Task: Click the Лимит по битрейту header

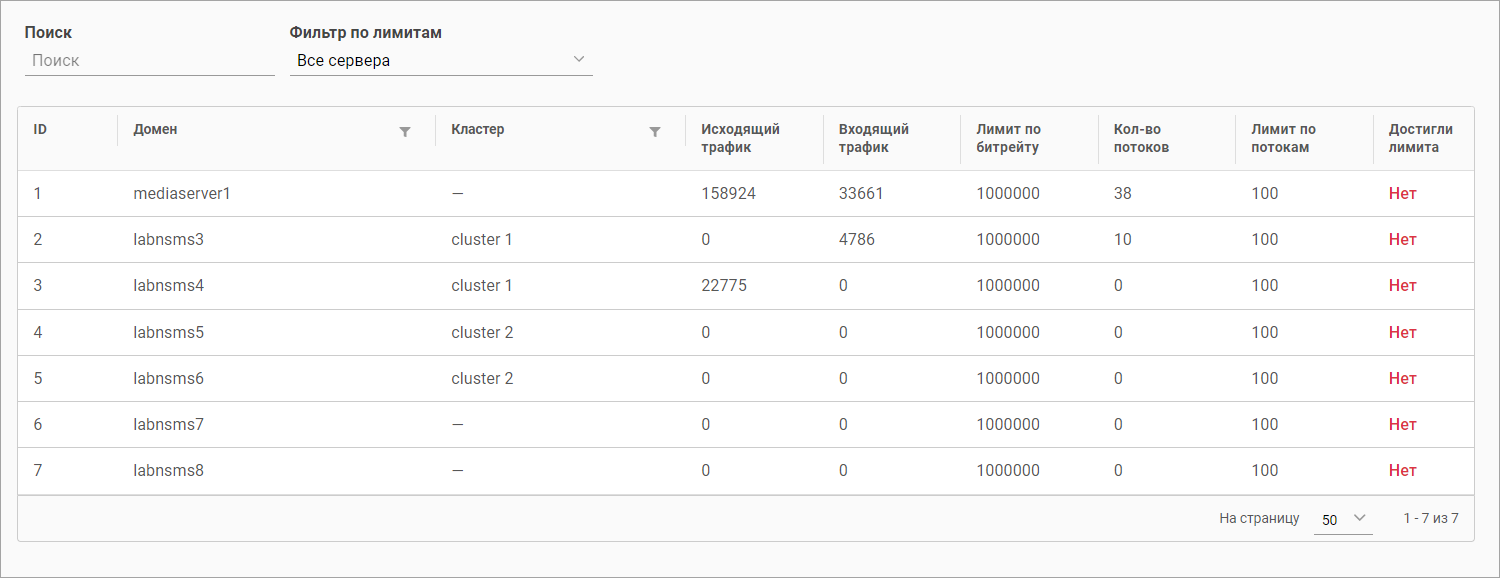Action: (x=1008, y=138)
